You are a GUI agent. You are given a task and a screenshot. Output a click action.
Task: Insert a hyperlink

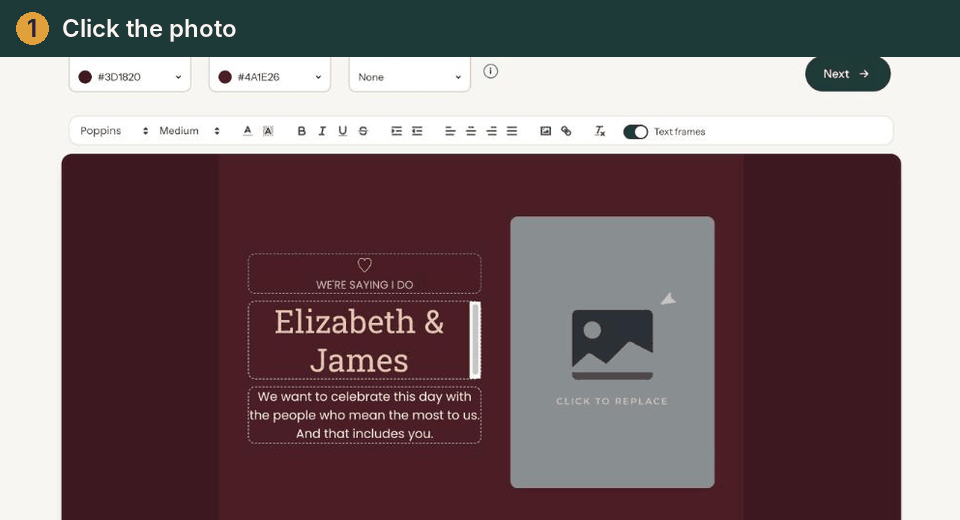pyautogui.click(x=566, y=131)
